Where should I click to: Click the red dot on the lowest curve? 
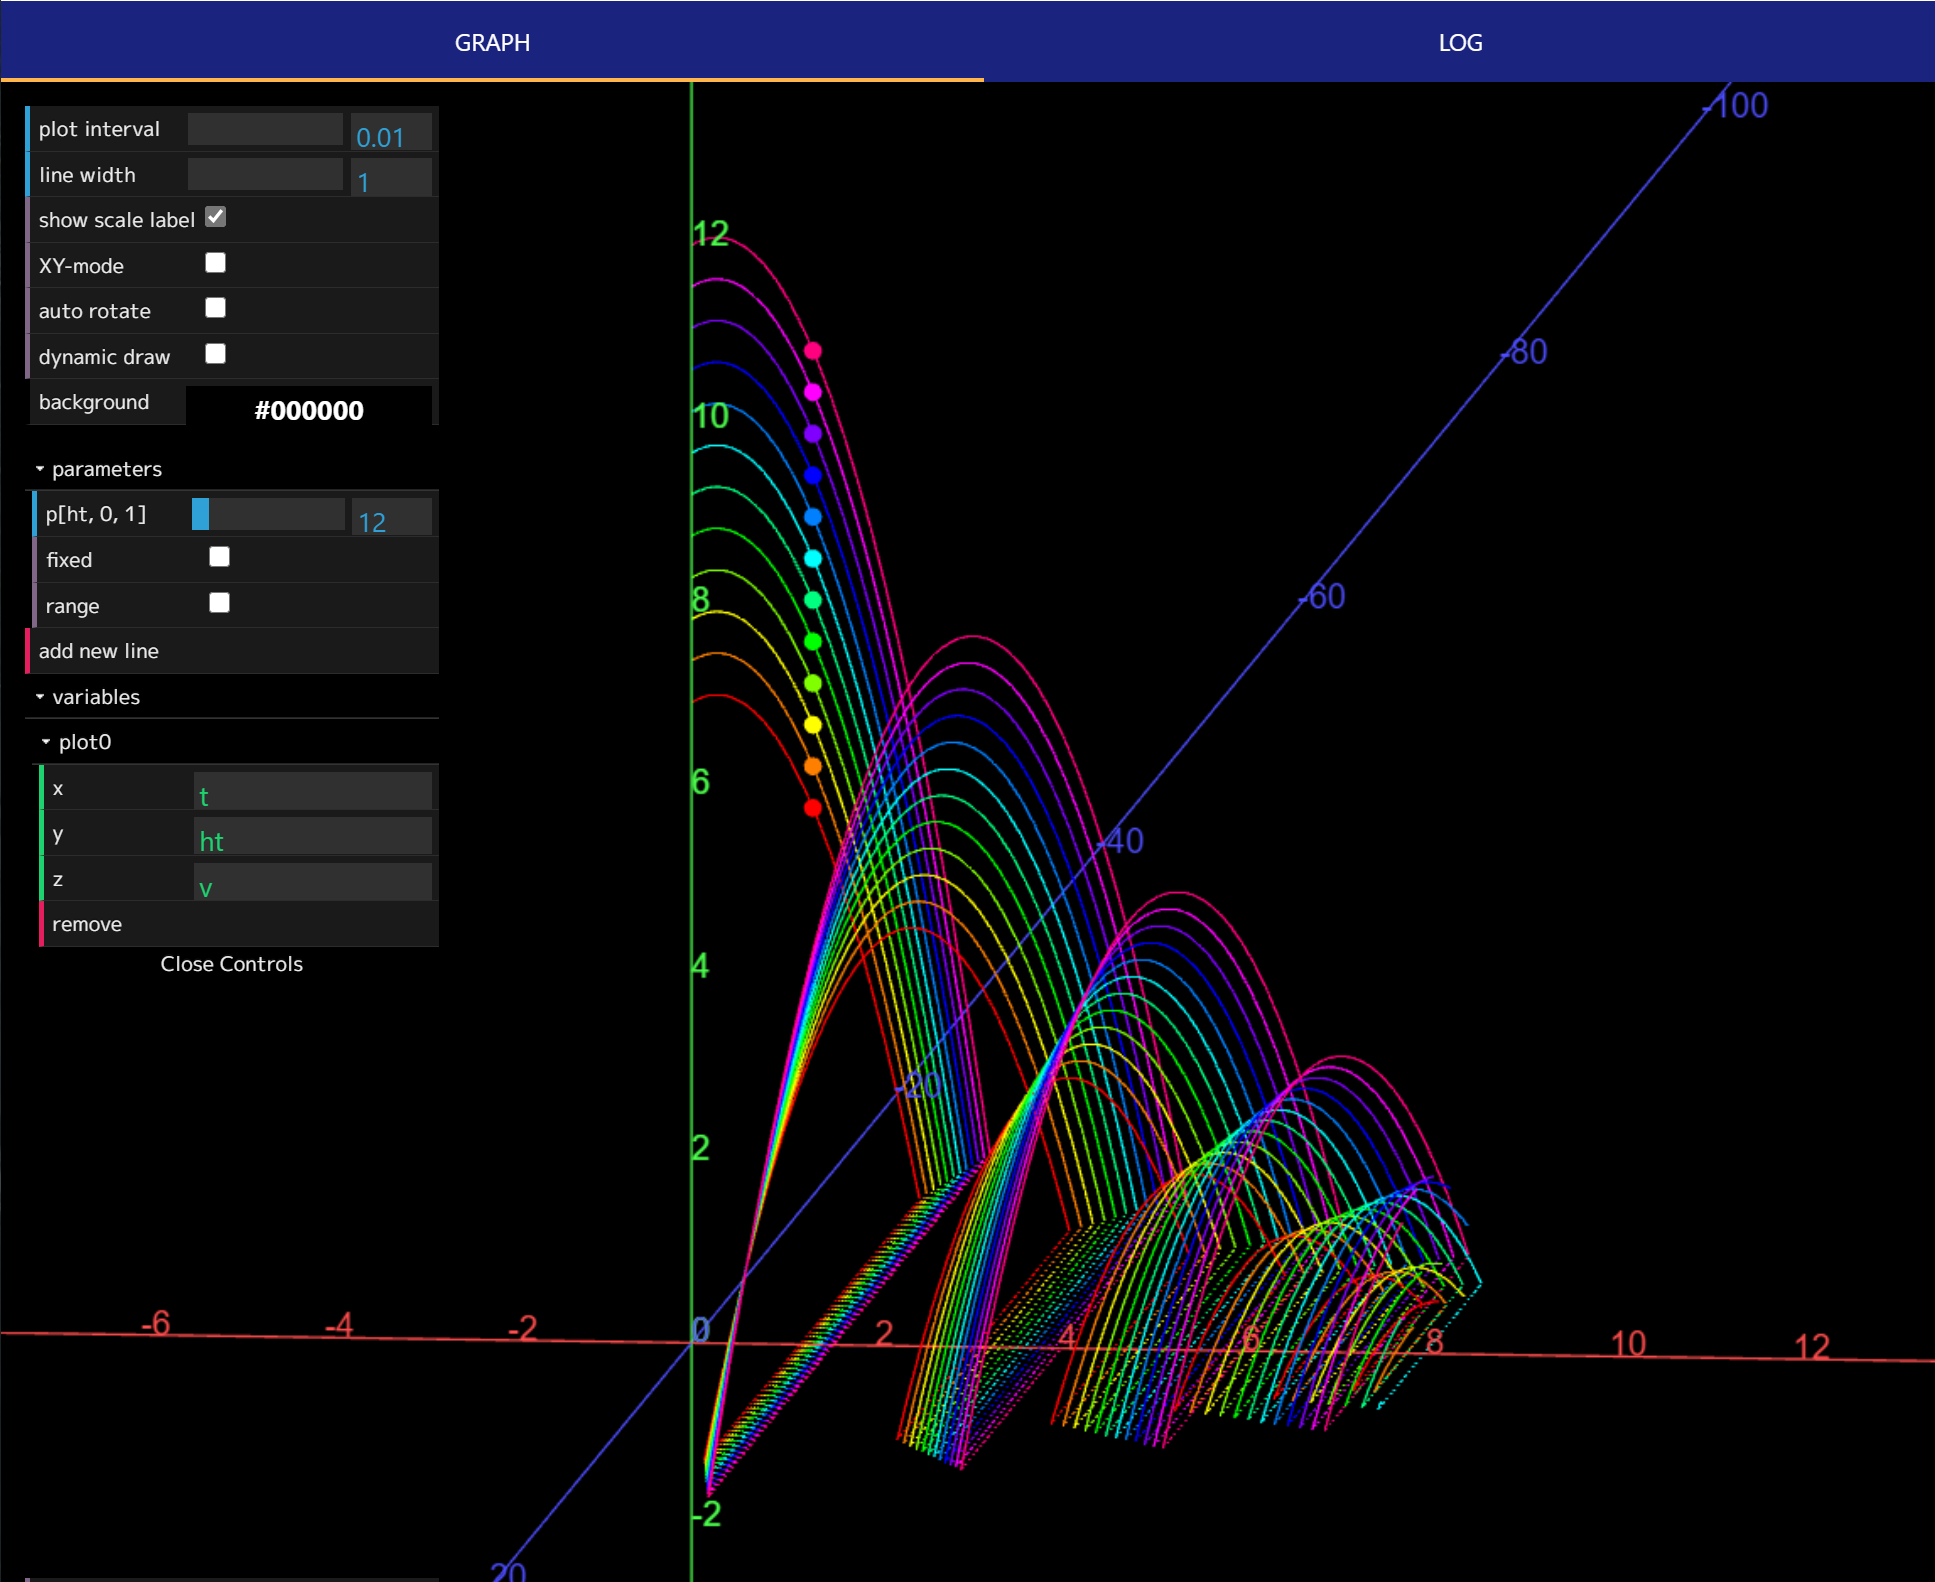[x=813, y=807]
